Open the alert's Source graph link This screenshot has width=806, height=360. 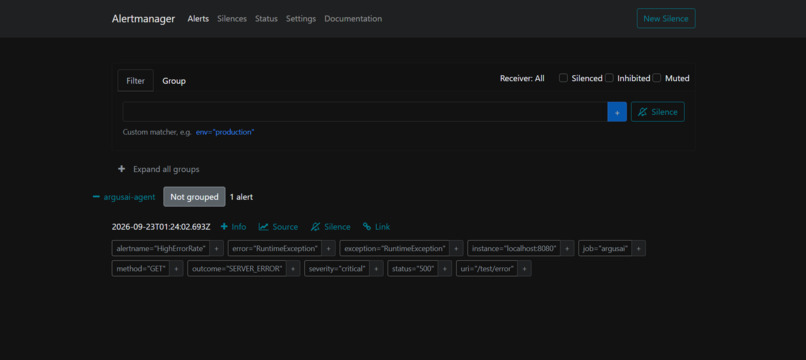[x=278, y=227]
